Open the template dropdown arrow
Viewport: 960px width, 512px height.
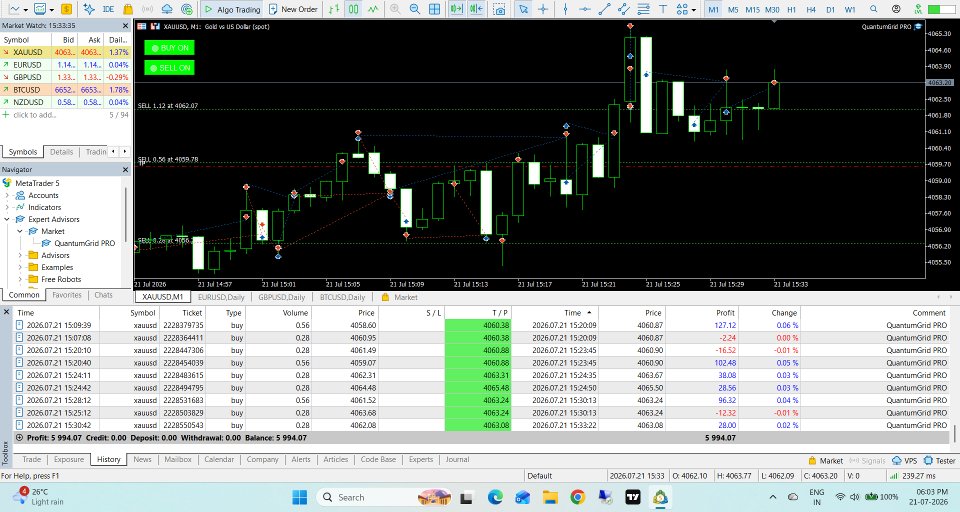pos(51,10)
